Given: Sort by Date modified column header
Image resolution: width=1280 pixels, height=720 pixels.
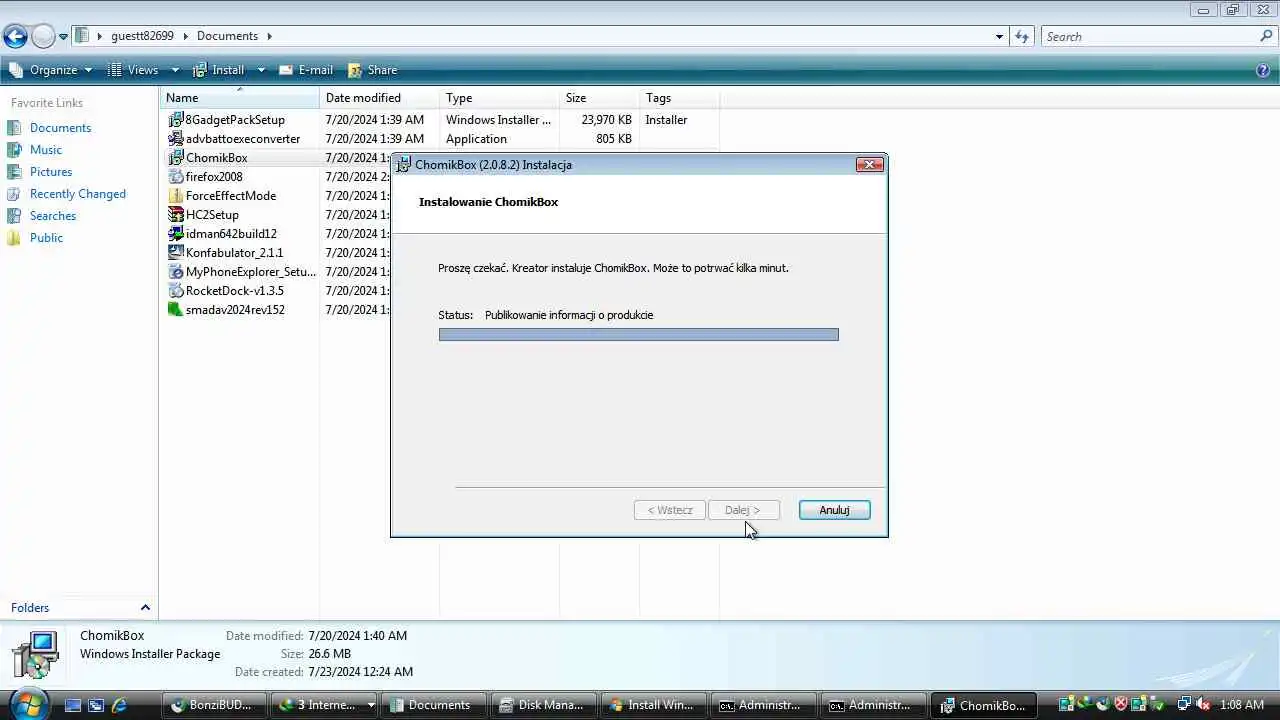Looking at the screenshot, I should click(380, 98).
